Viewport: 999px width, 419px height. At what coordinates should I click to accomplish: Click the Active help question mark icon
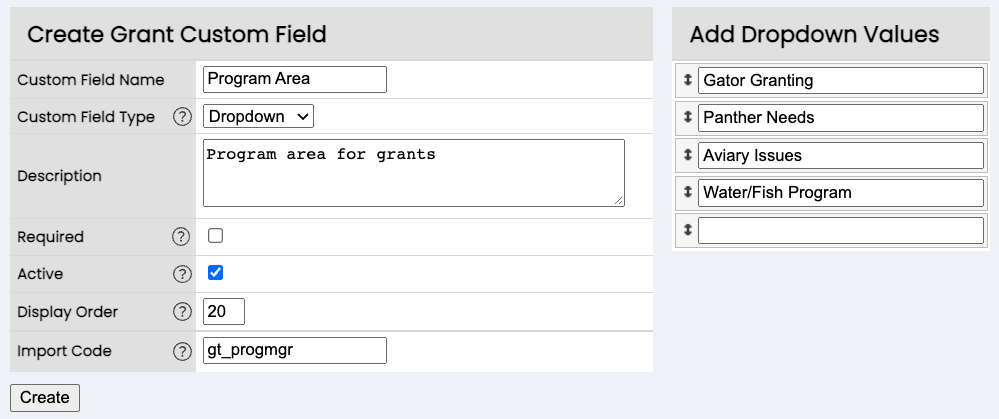coord(182,274)
